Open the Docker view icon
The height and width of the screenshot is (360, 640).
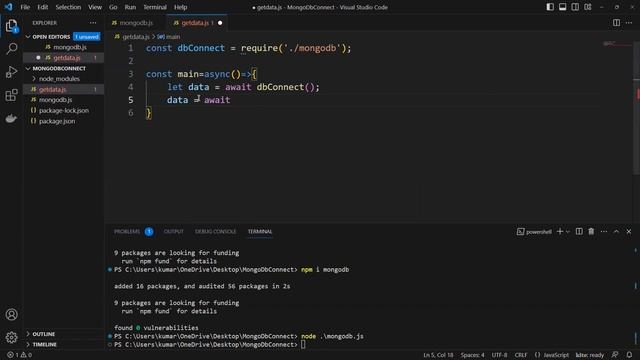11,118
